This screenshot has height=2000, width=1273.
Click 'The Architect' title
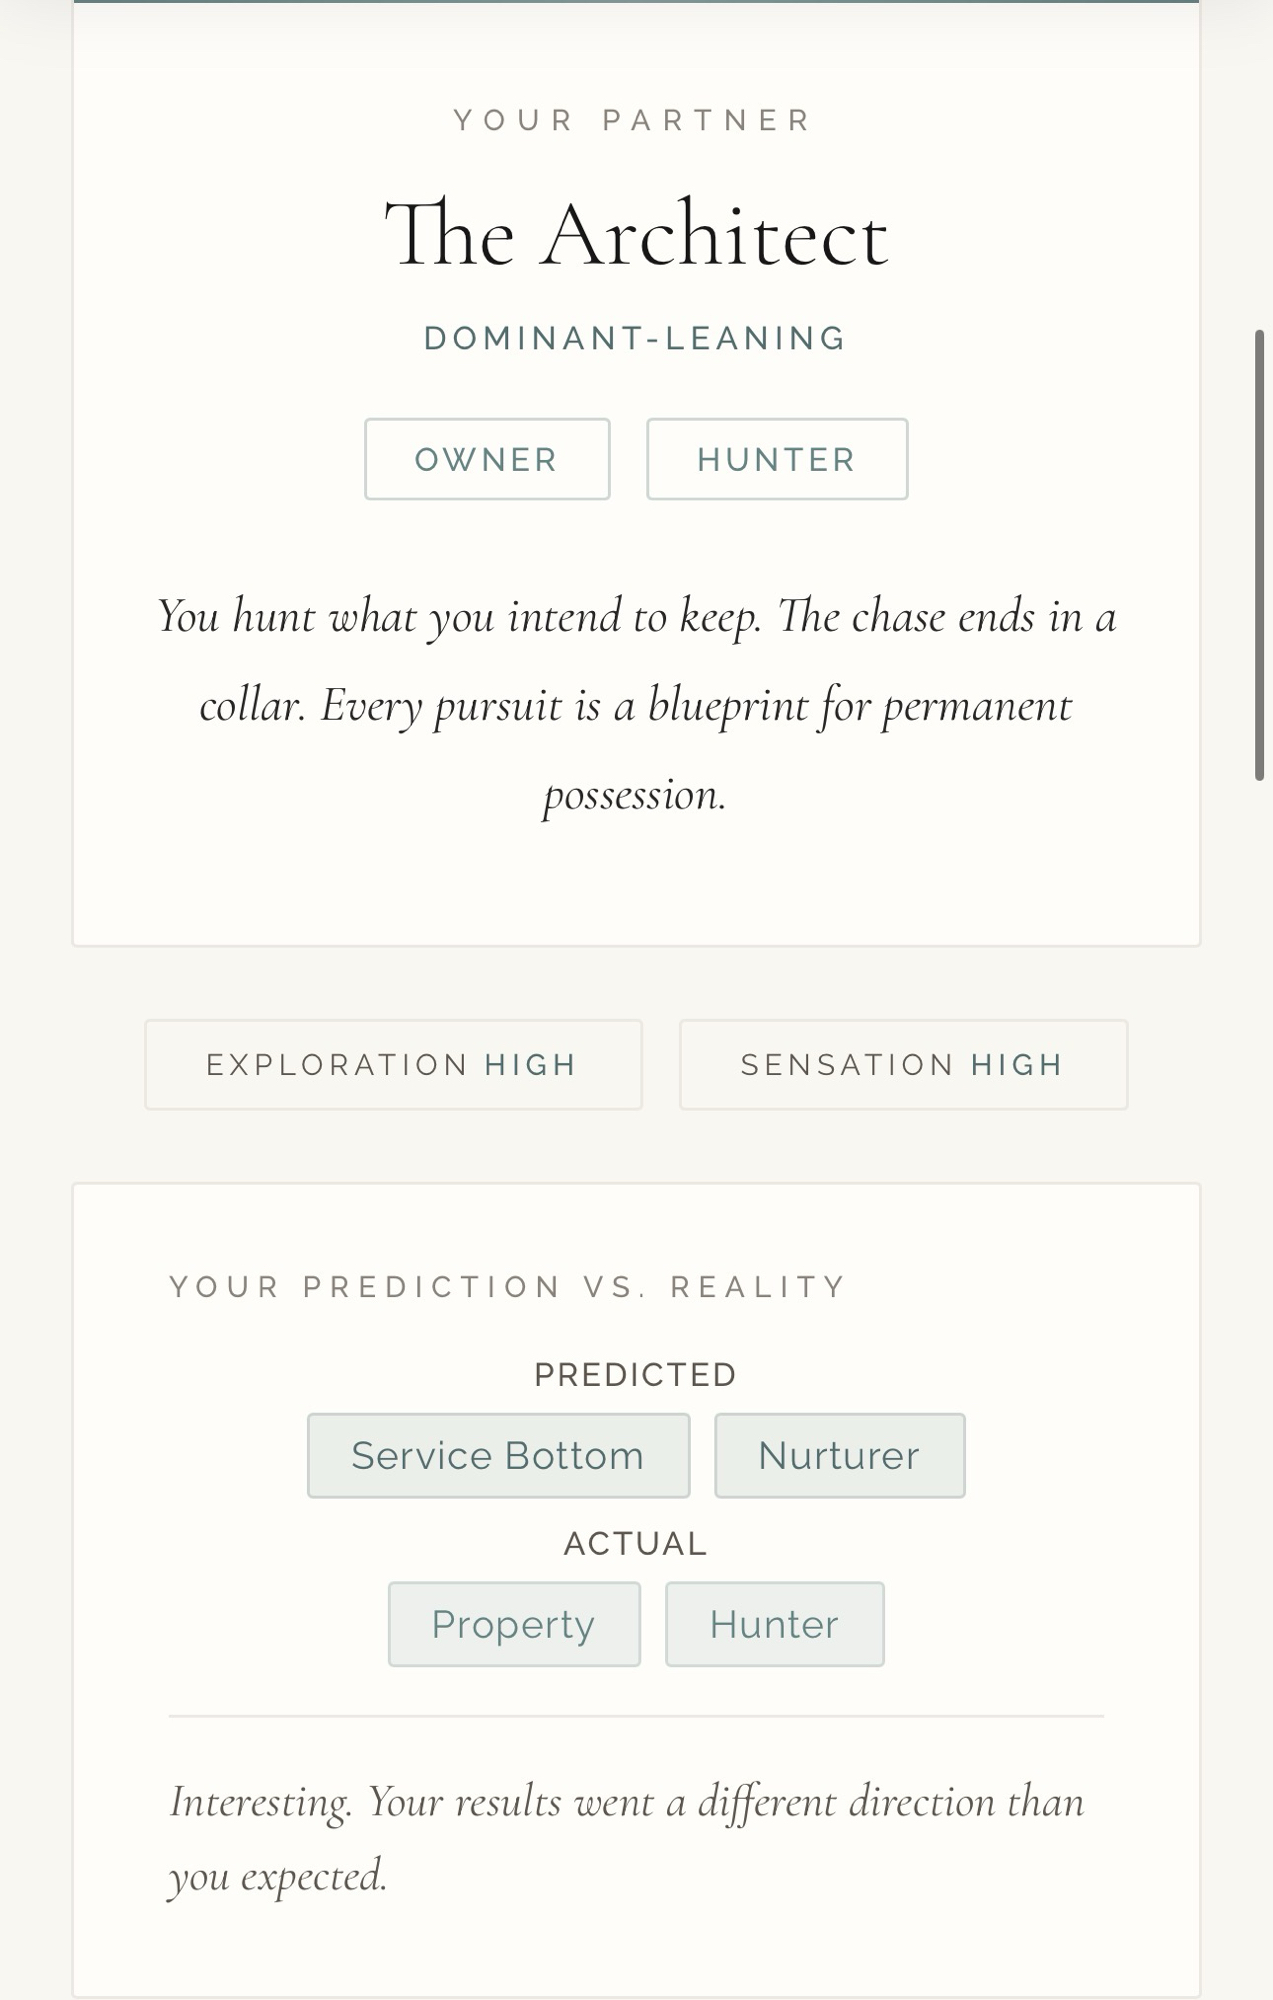[x=636, y=236]
